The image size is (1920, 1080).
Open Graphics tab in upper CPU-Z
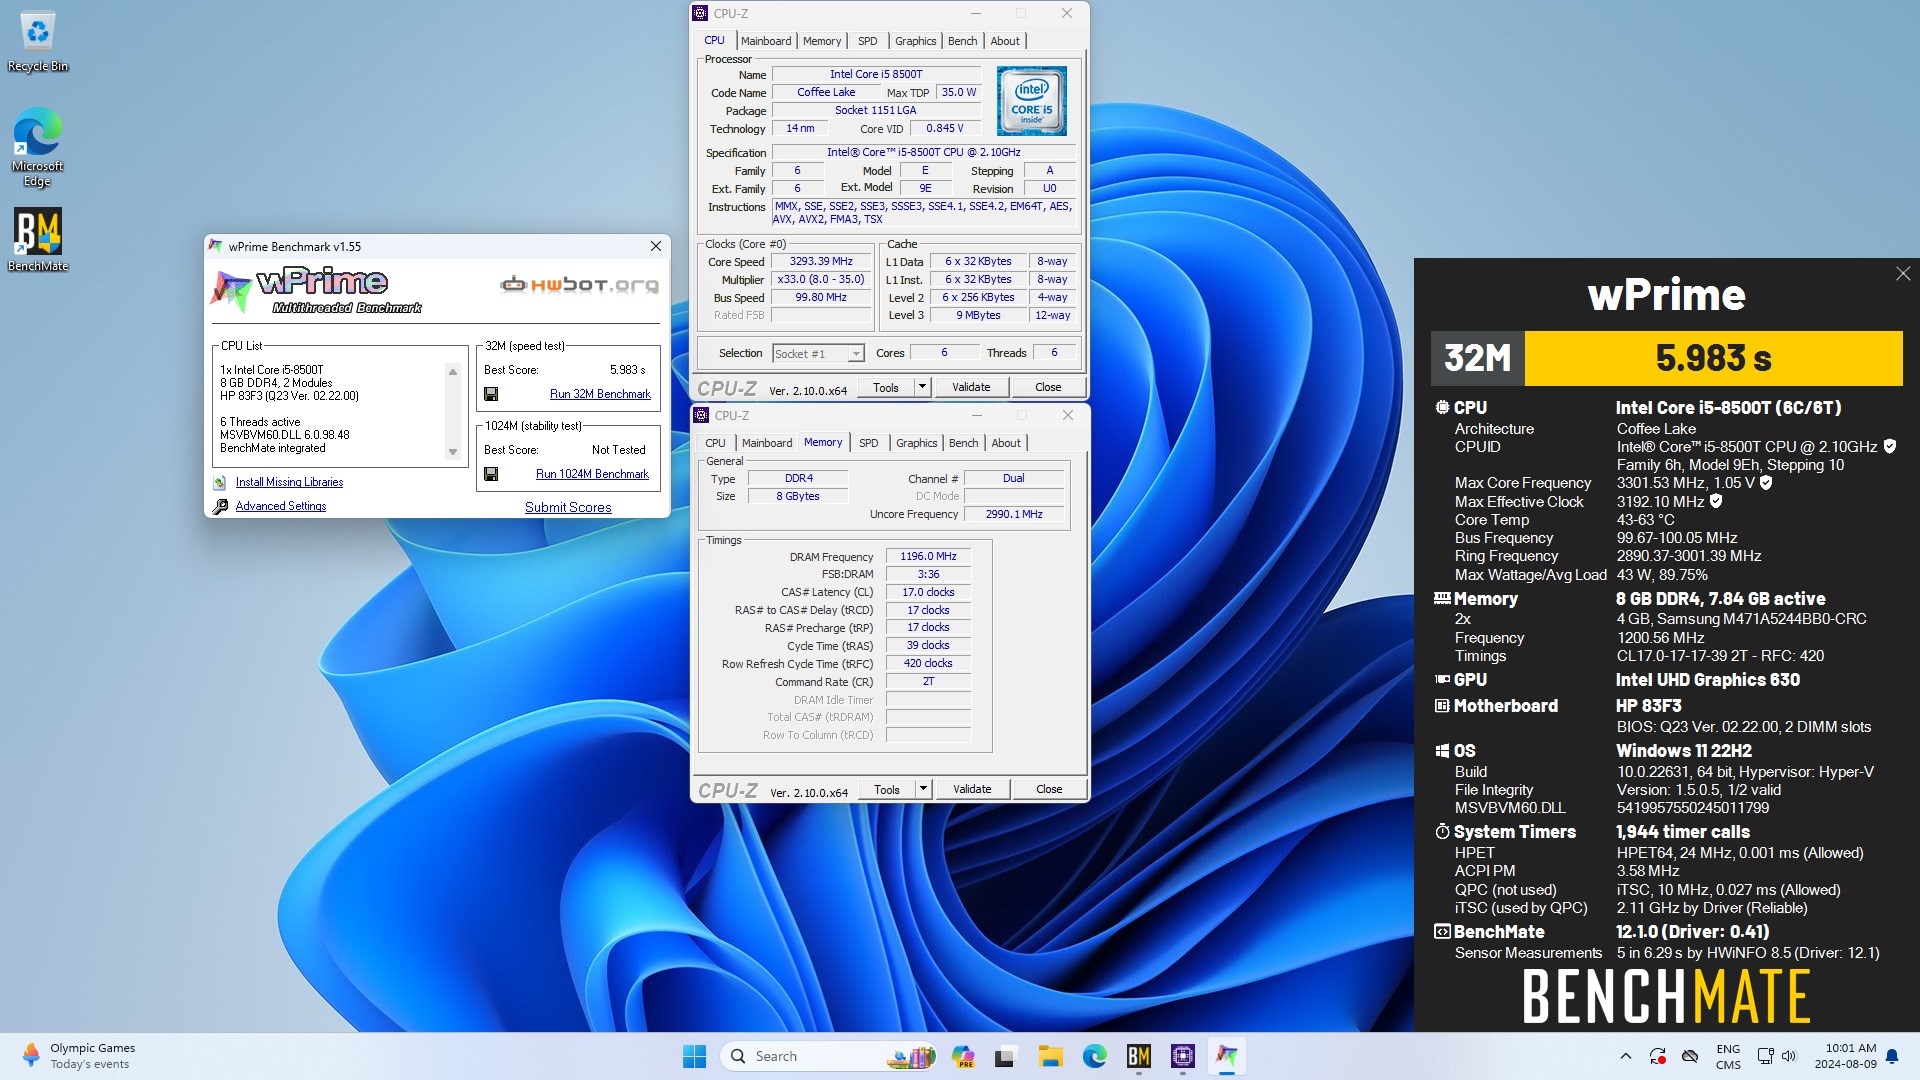tap(915, 41)
